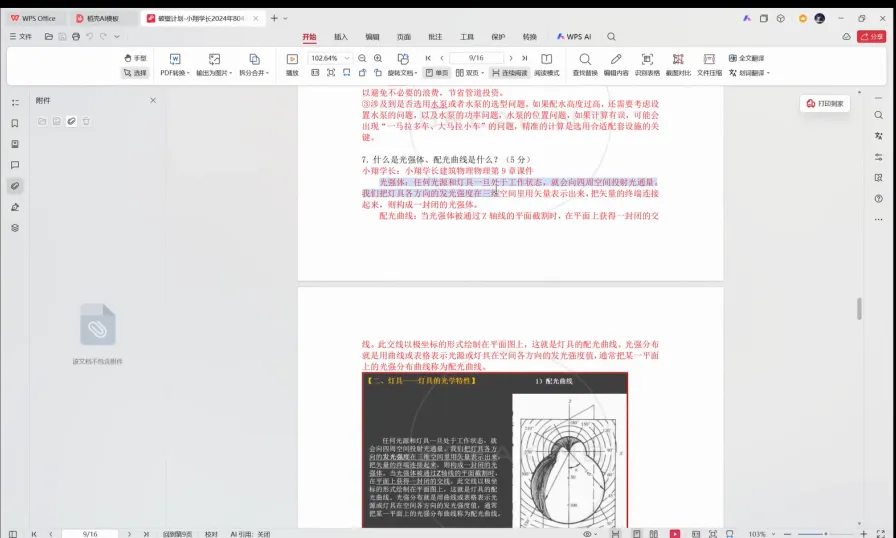The height and width of the screenshot is (538, 896).
Task: Open the 保护 ribbon tab
Action: 498,37
